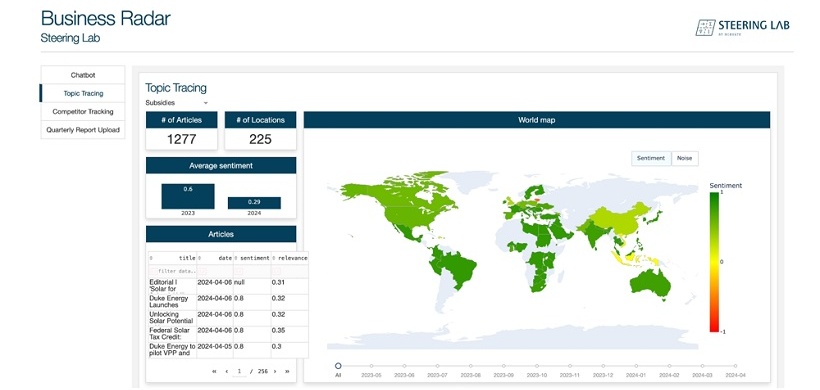Jump to first page of articles

(x=214, y=371)
